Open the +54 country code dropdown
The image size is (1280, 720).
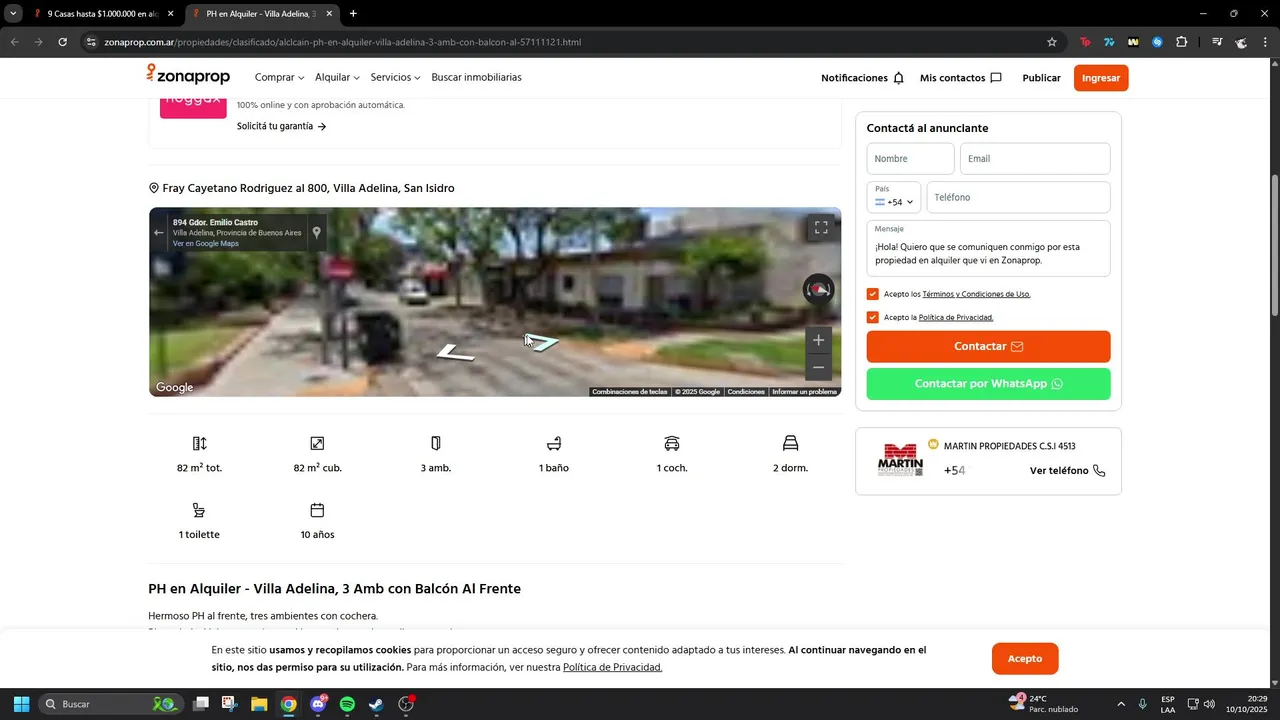click(x=894, y=197)
